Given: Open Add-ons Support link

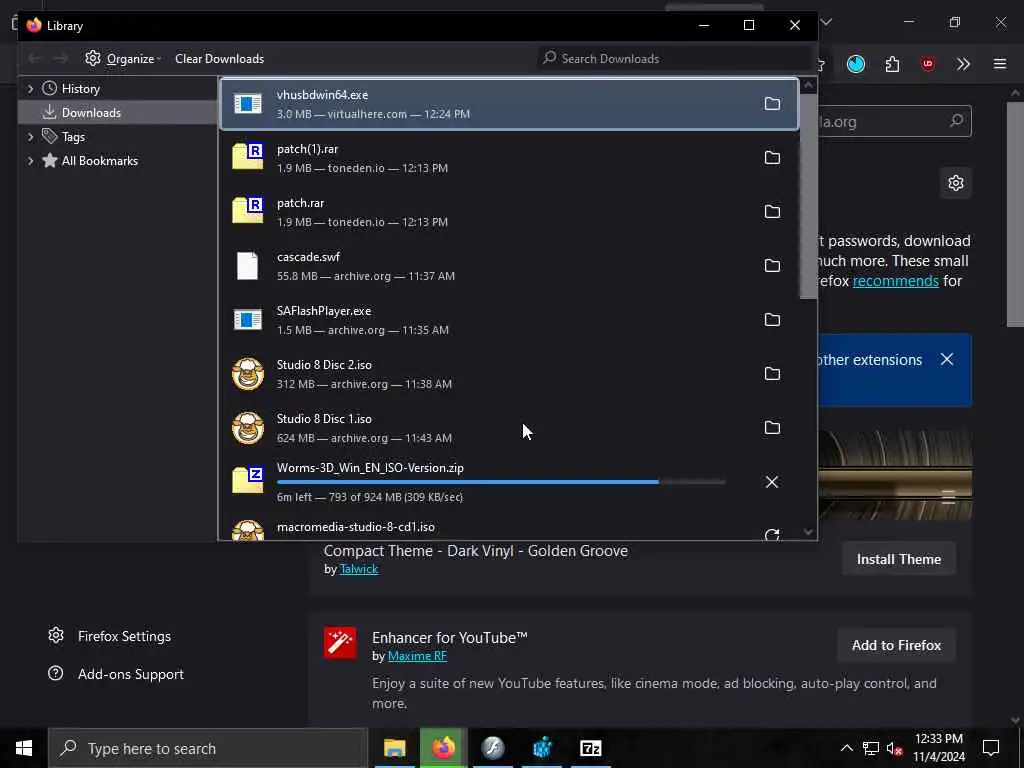Looking at the screenshot, I should coord(116,674).
